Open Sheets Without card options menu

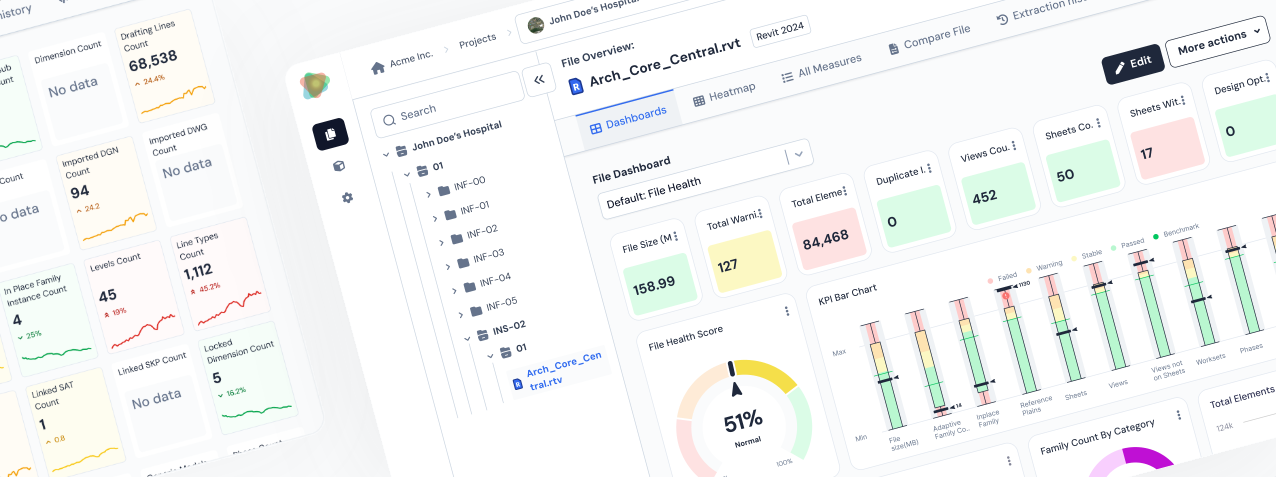1183,100
